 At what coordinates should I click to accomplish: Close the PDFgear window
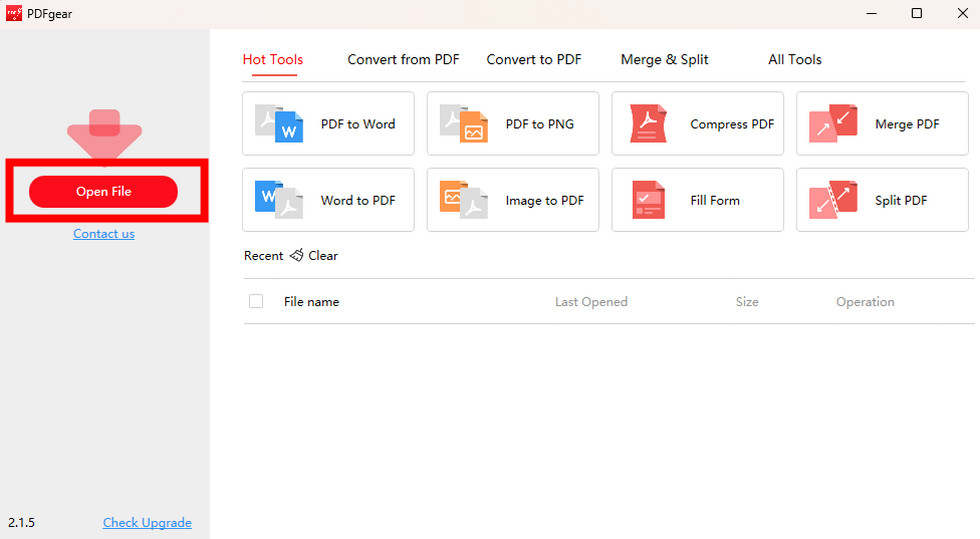(962, 13)
